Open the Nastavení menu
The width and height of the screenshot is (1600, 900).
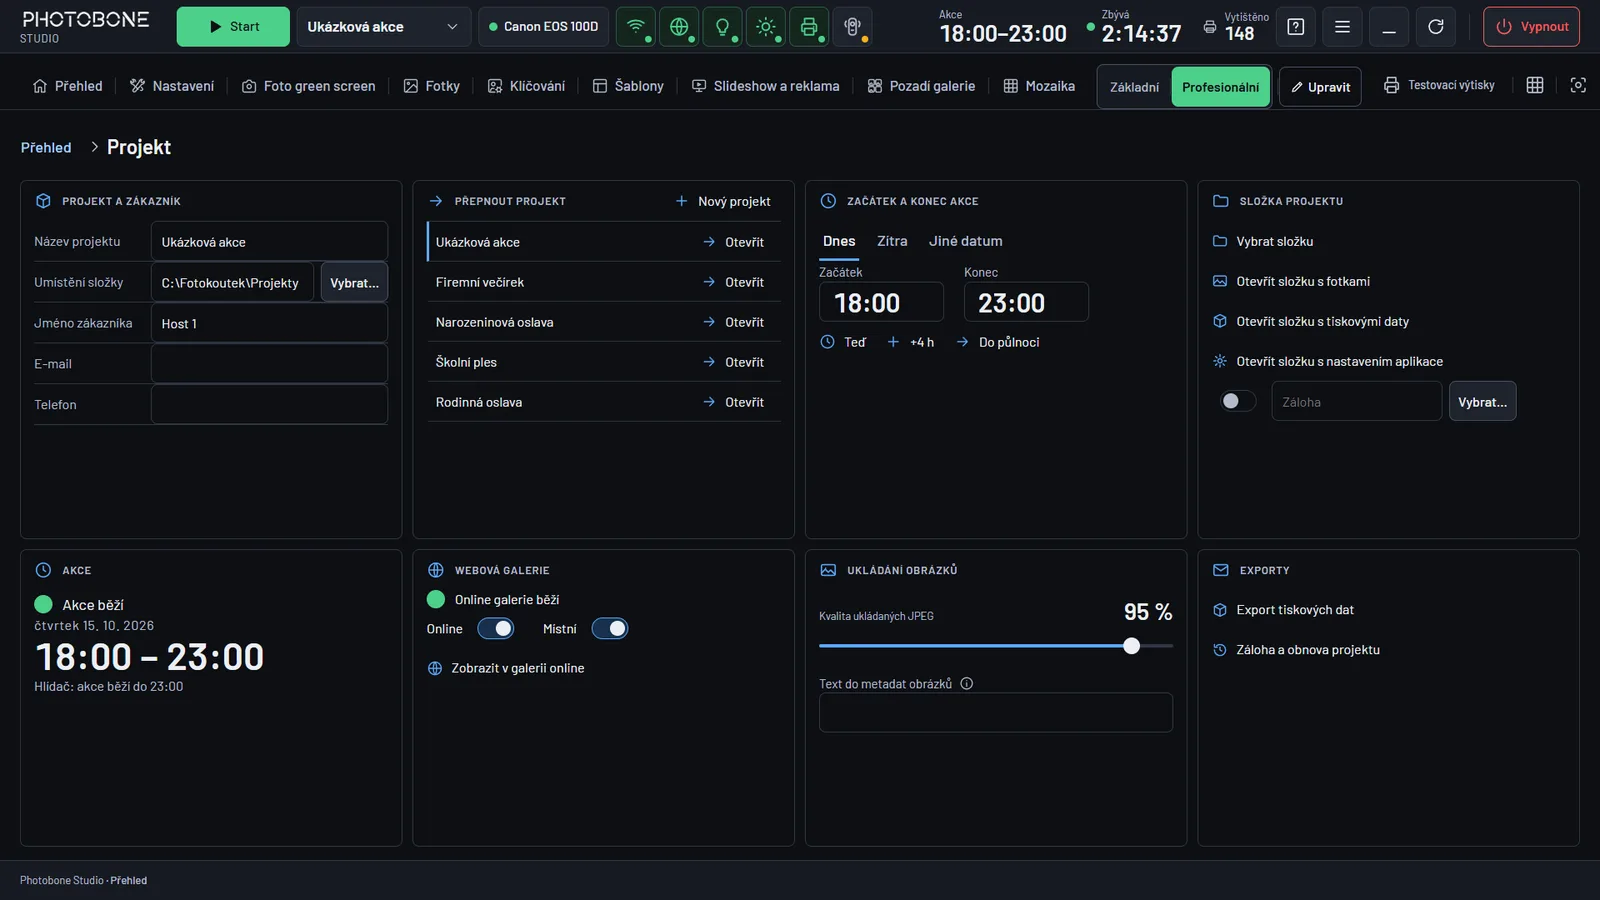pyautogui.click(x=172, y=86)
